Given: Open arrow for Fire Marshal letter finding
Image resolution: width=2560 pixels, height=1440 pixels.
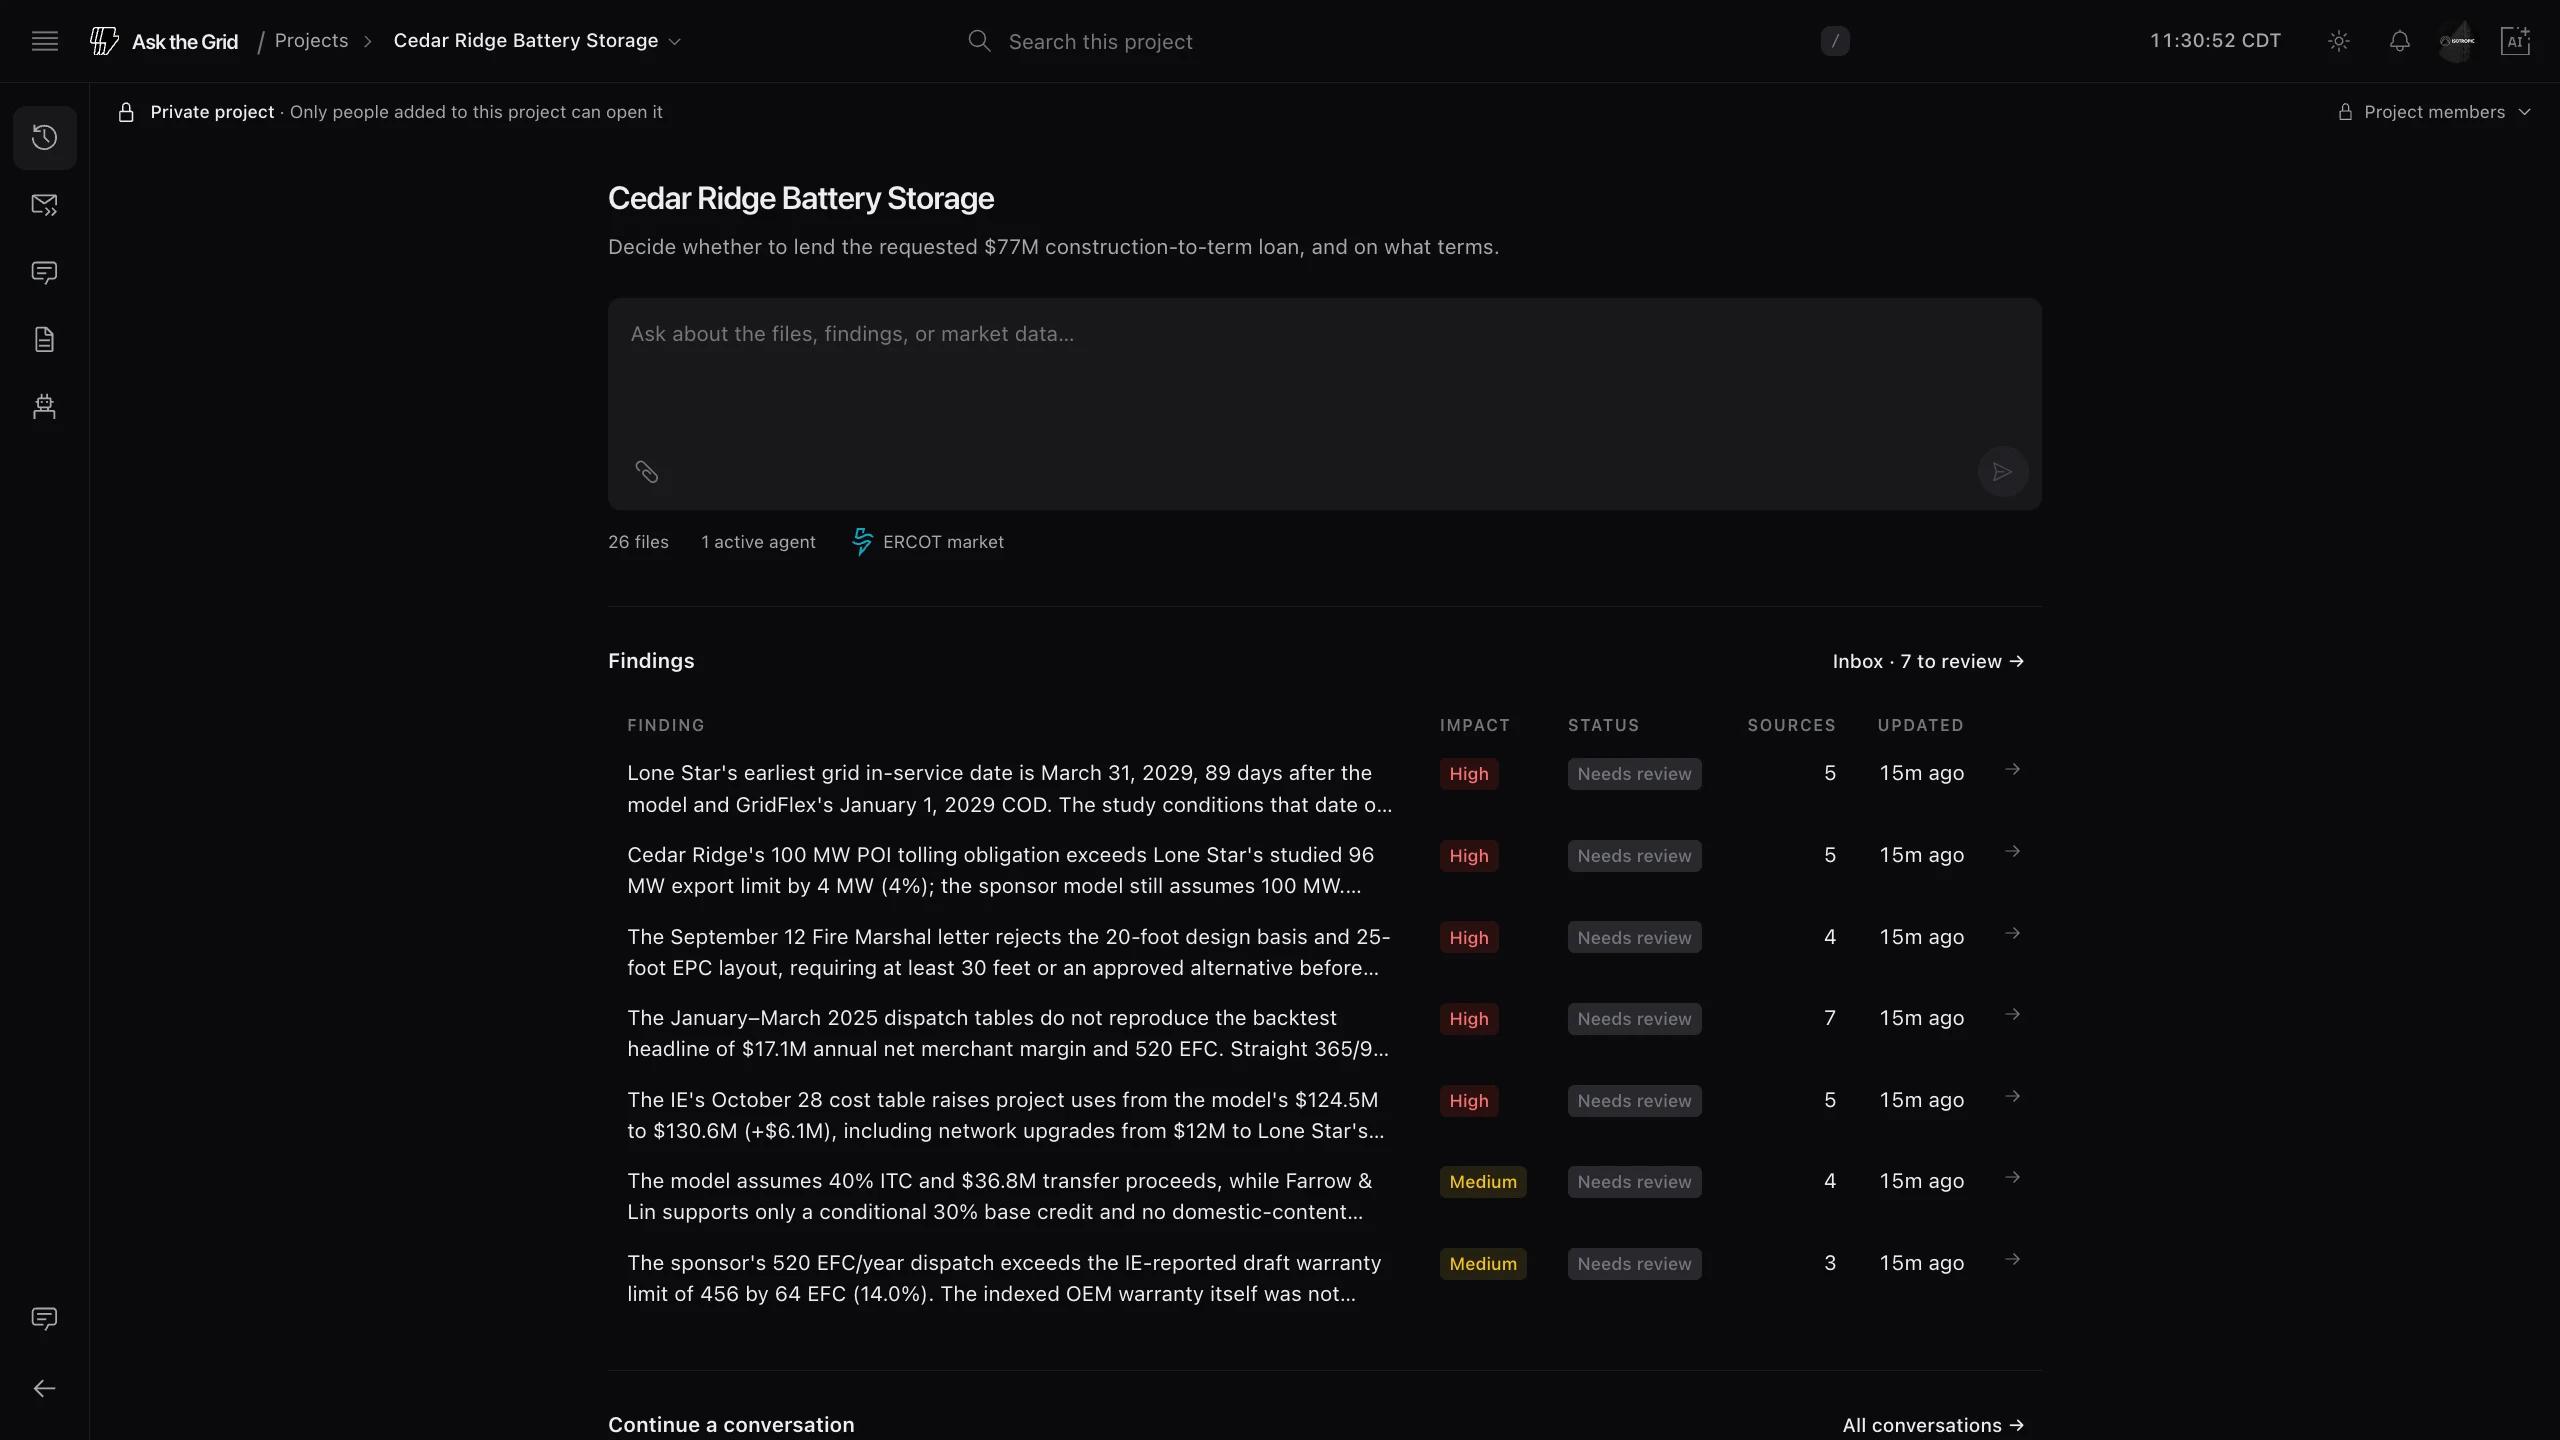Looking at the screenshot, I should [x=2013, y=933].
